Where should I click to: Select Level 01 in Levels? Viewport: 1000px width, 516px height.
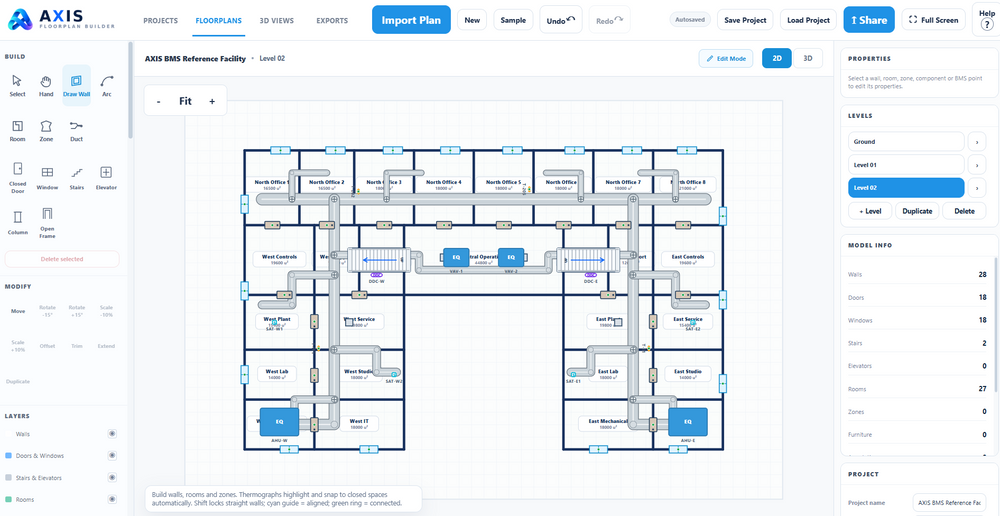point(906,165)
